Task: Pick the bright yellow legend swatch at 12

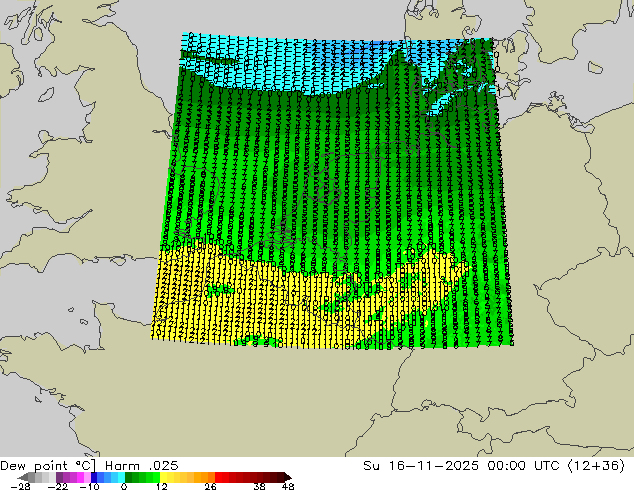Action: (x=163, y=477)
